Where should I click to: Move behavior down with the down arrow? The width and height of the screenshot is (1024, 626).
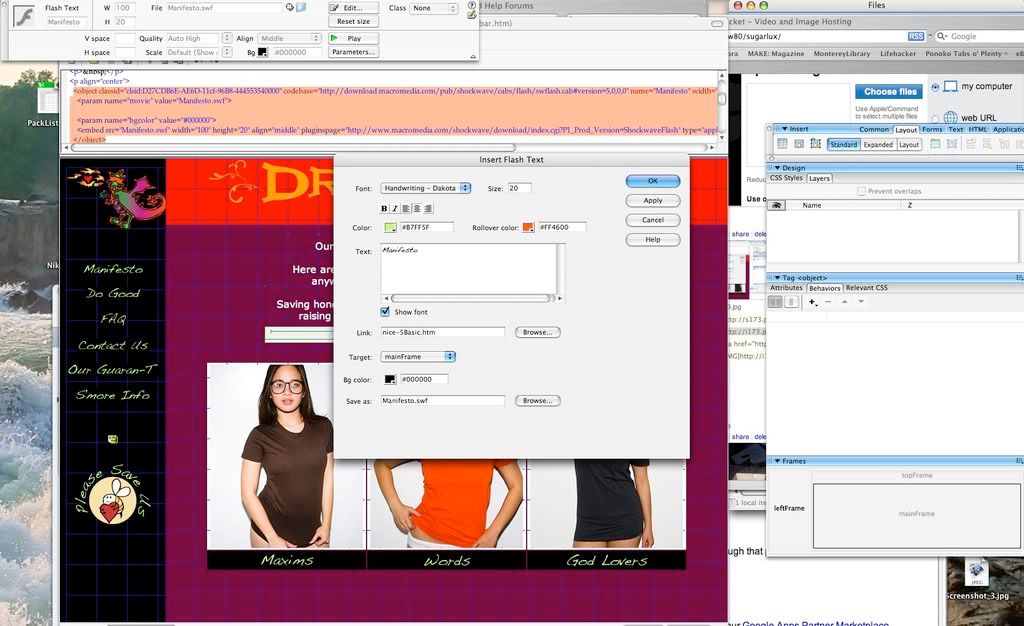861,302
